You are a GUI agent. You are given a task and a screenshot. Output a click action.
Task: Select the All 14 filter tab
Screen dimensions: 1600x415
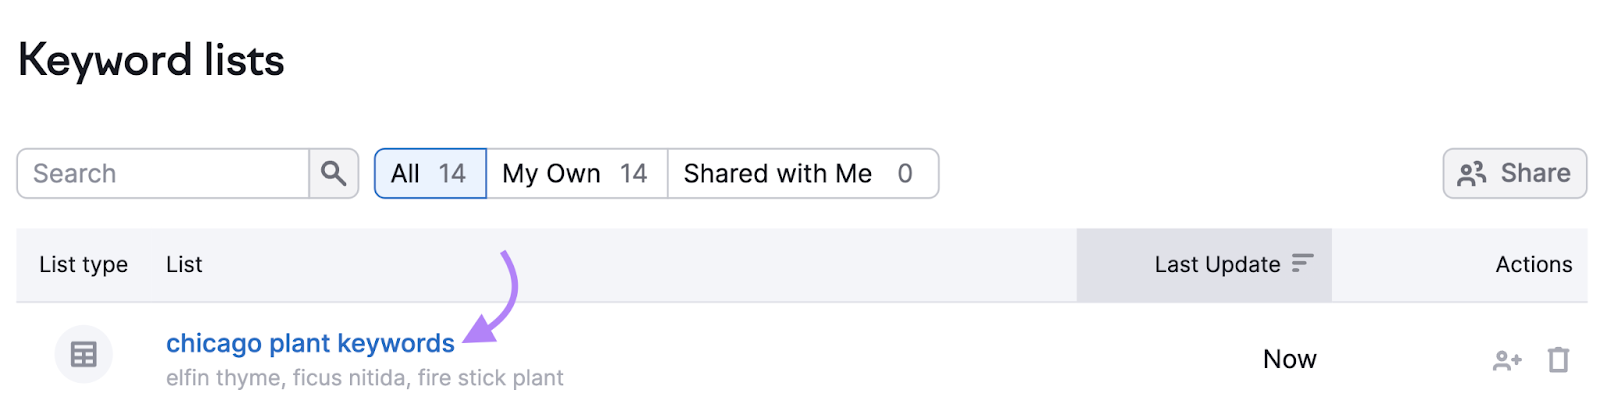click(430, 174)
